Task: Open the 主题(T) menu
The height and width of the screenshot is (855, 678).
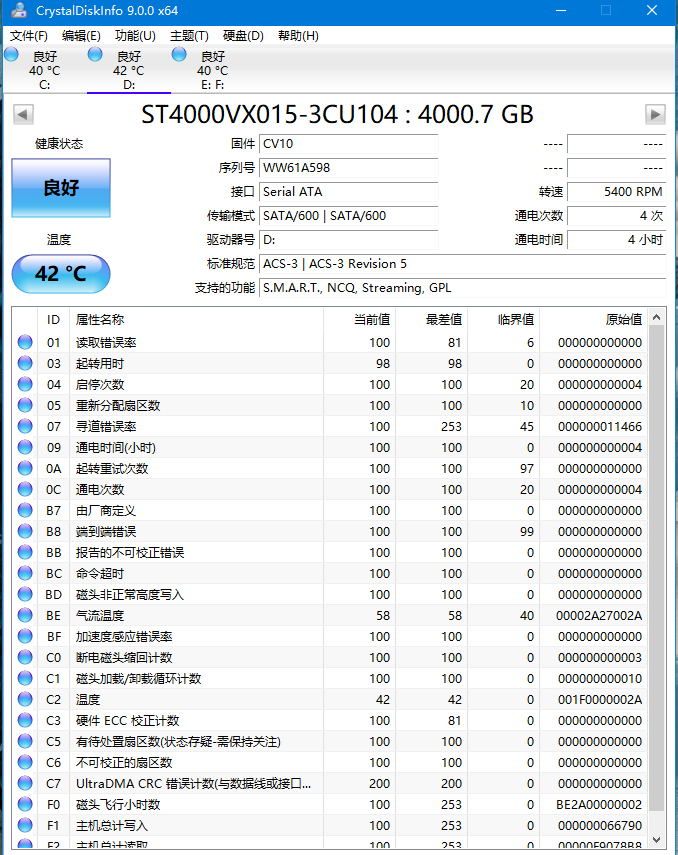Action: pyautogui.click(x=189, y=36)
